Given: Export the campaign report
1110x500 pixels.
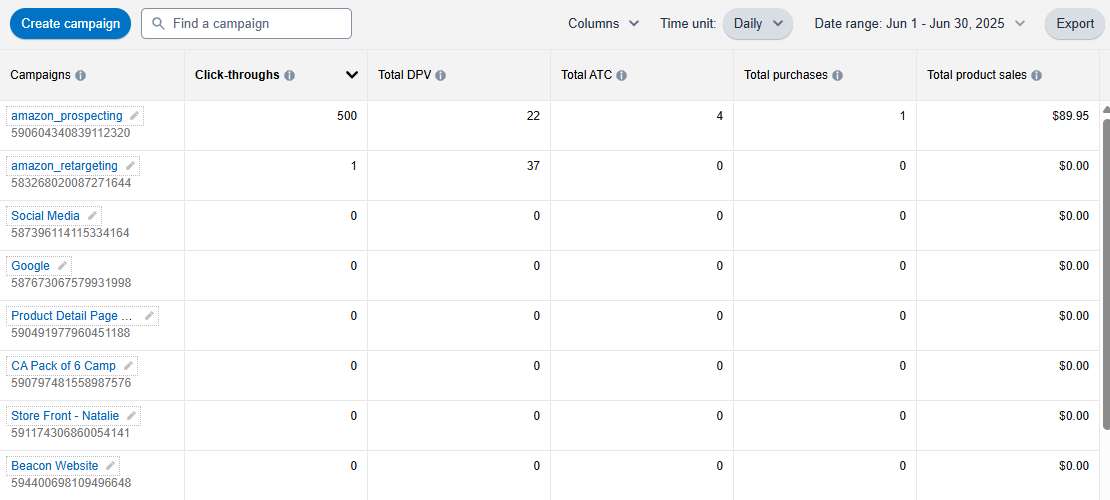Looking at the screenshot, I should (x=1075, y=24).
